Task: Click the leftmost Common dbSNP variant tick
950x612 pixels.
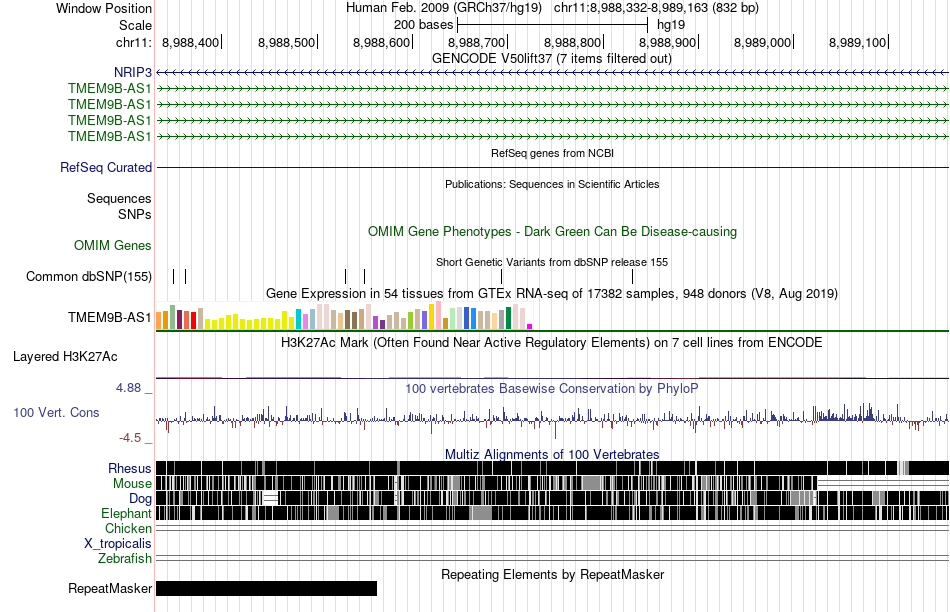Action: point(173,277)
